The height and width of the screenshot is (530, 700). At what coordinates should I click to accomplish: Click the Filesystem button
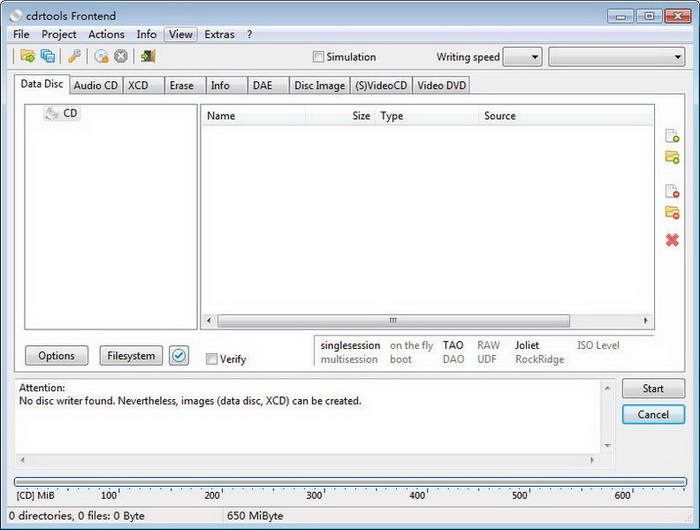131,356
